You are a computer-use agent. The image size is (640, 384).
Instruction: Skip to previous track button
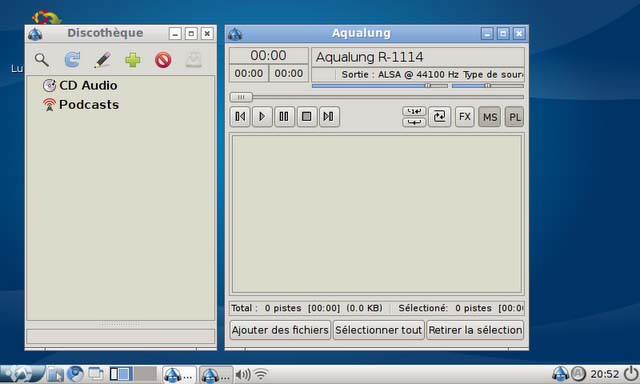click(240, 117)
